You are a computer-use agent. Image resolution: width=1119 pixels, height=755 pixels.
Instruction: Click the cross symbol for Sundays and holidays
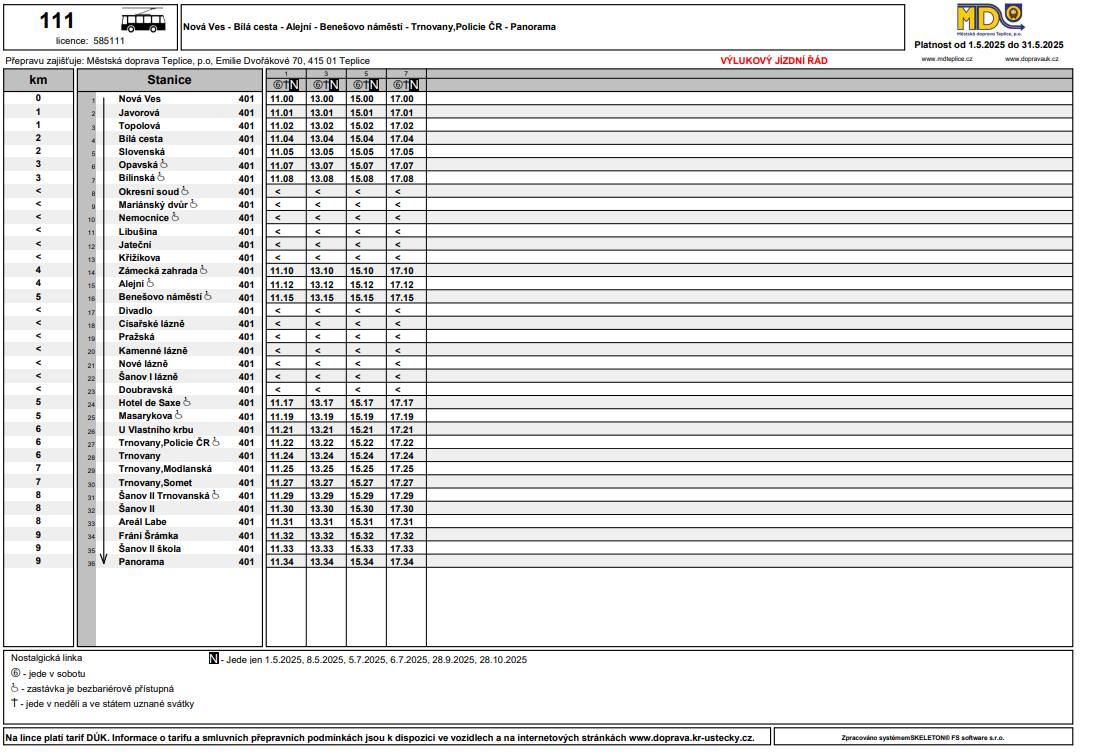15,703
